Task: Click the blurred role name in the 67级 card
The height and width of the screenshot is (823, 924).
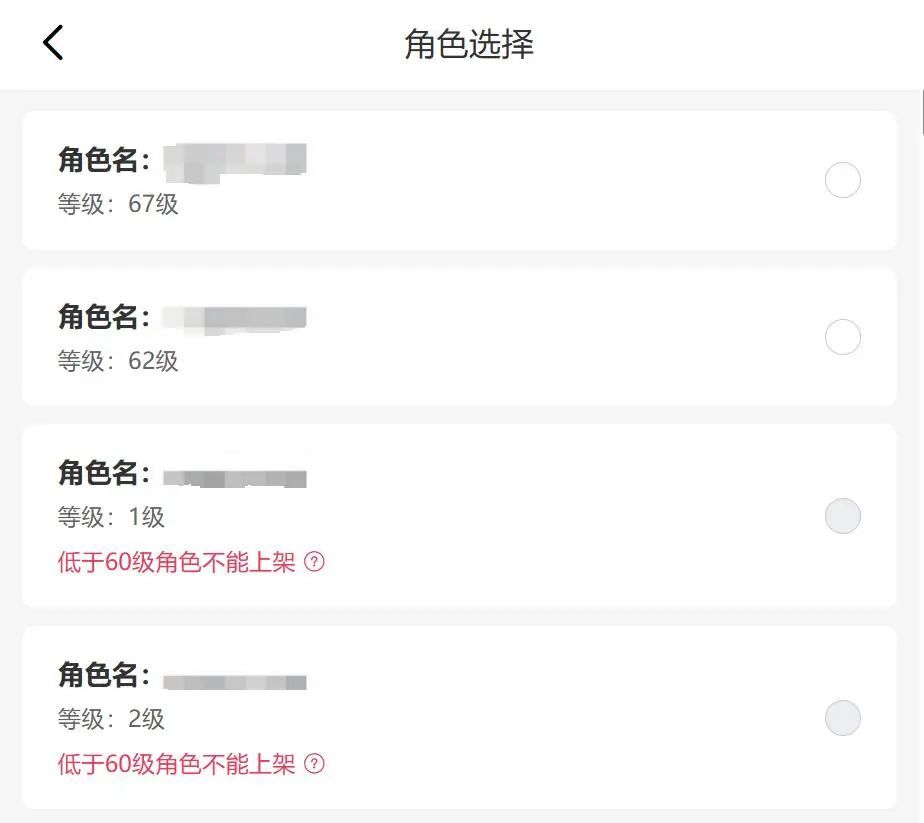Action: pyautogui.click(x=235, y=159)
